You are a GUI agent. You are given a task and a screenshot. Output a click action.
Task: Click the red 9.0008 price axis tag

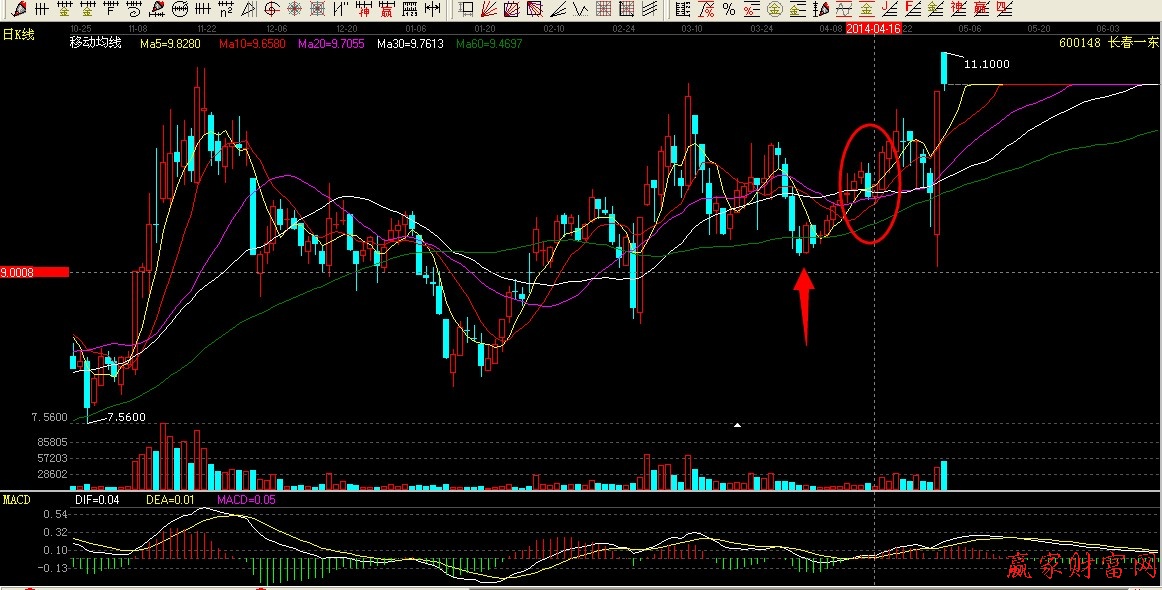coord(34,271)
